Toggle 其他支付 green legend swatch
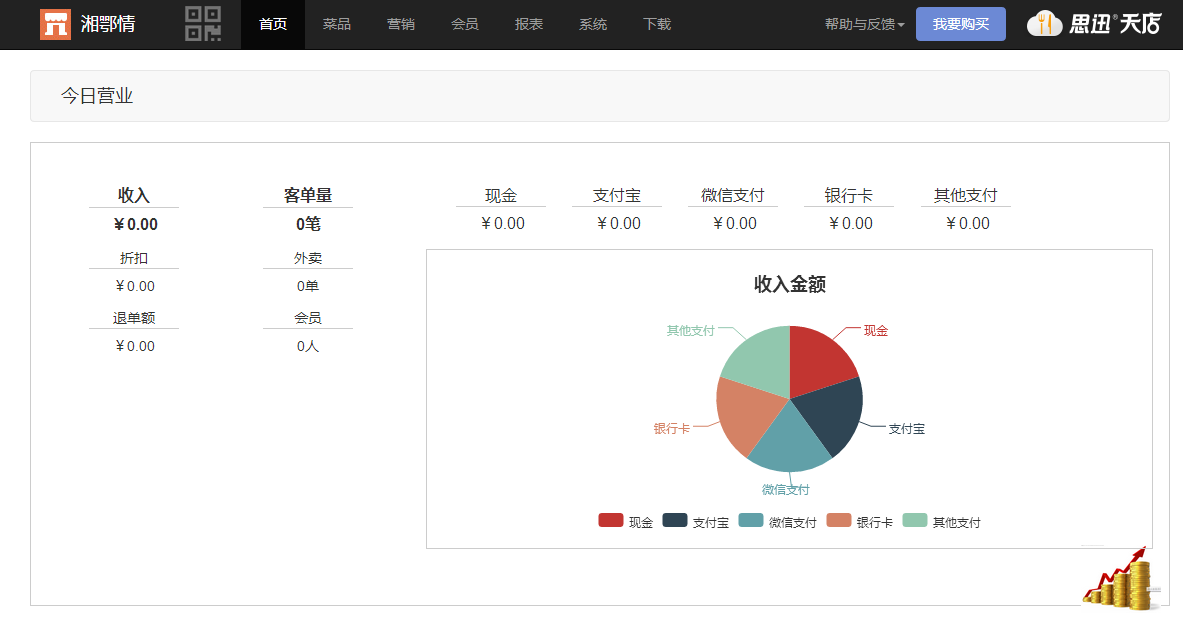Viewport: 1183px width, 635px height. point(914,520)
